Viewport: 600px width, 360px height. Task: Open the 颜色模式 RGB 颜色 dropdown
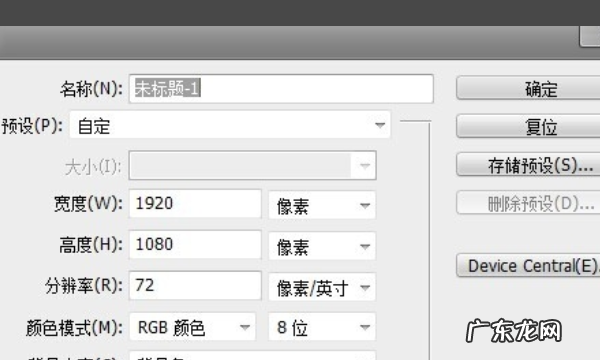tap(192, 327)
